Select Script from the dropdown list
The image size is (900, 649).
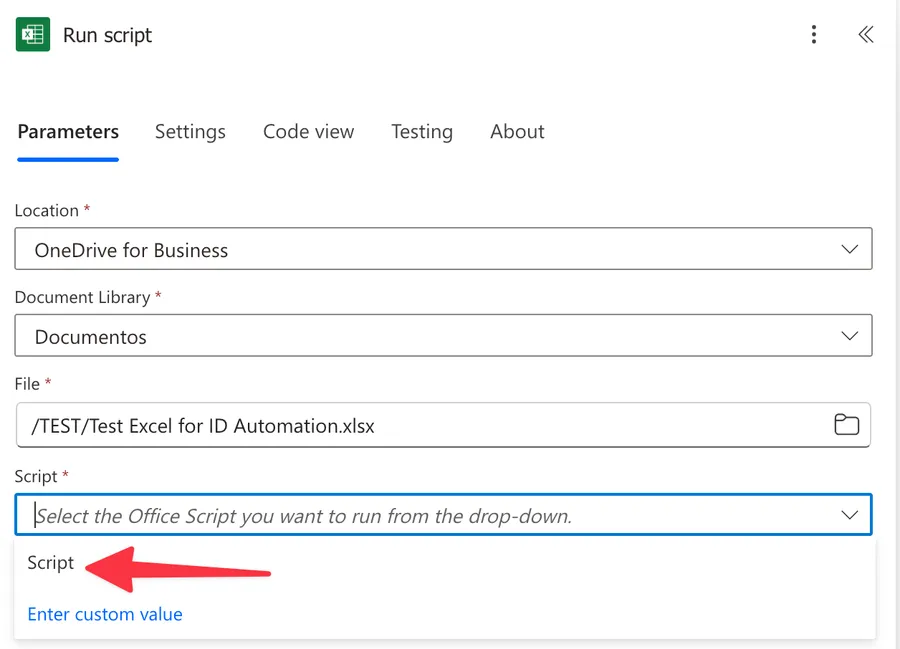pos(50,562)
